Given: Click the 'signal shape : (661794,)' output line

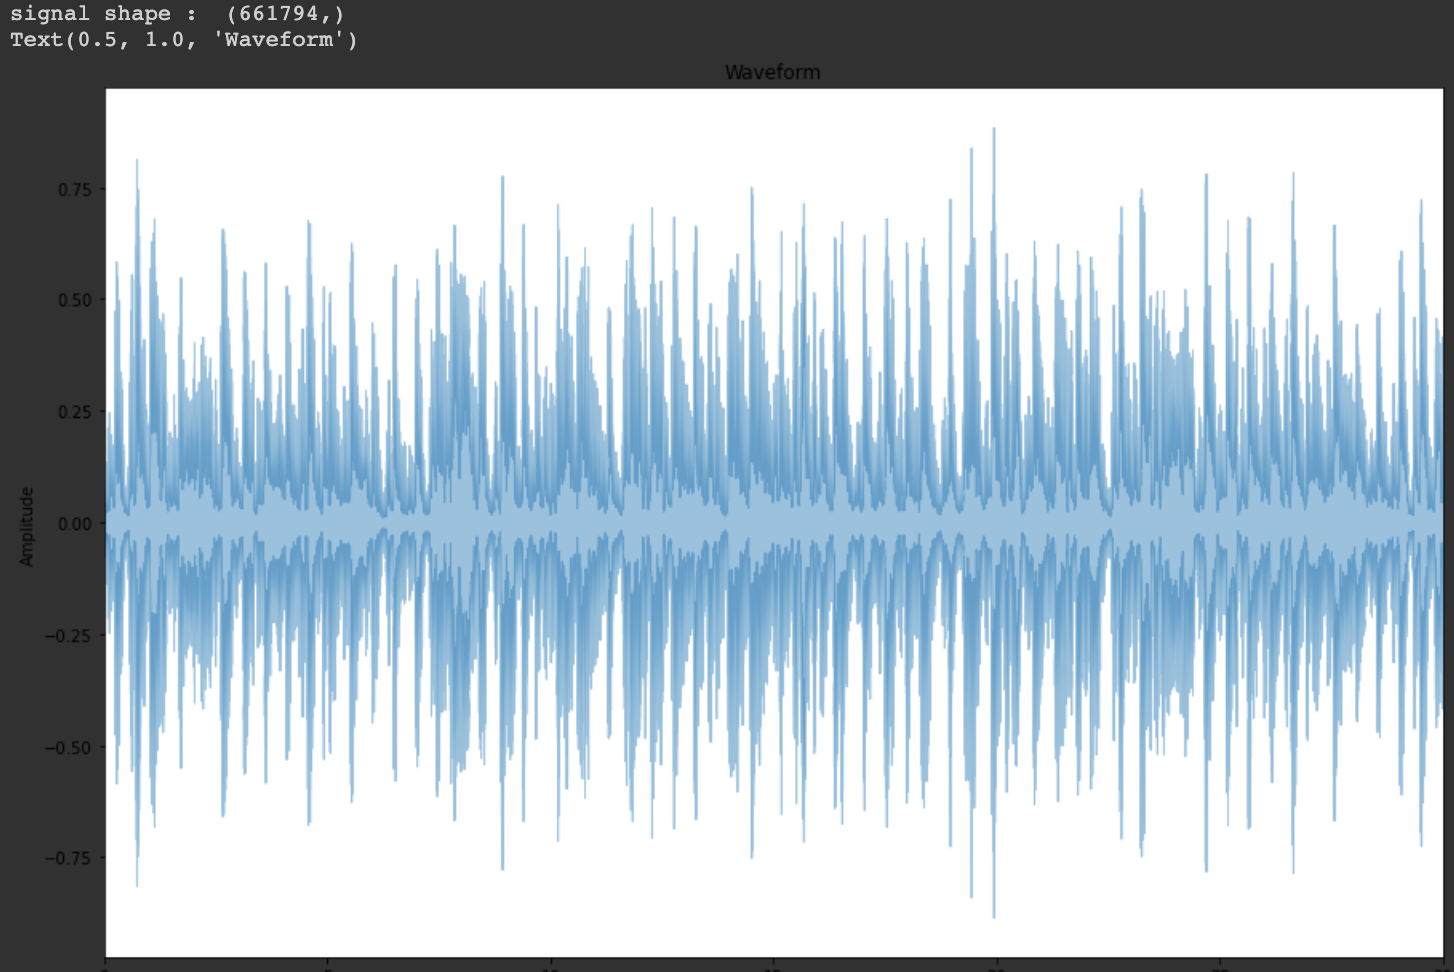Looking at the screenshot, I should (x=178, y=14).
